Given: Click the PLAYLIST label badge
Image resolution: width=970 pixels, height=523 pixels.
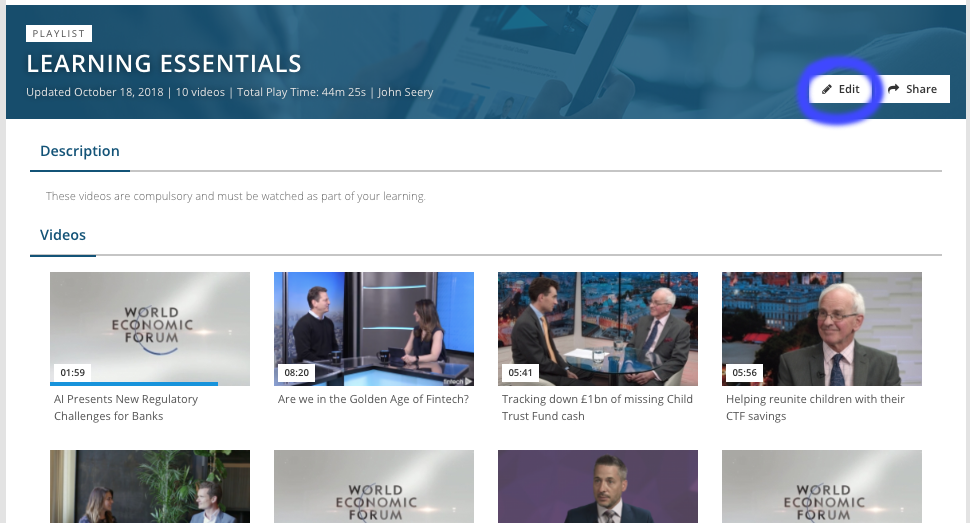Looking at the screenshot, I should 59,33.
